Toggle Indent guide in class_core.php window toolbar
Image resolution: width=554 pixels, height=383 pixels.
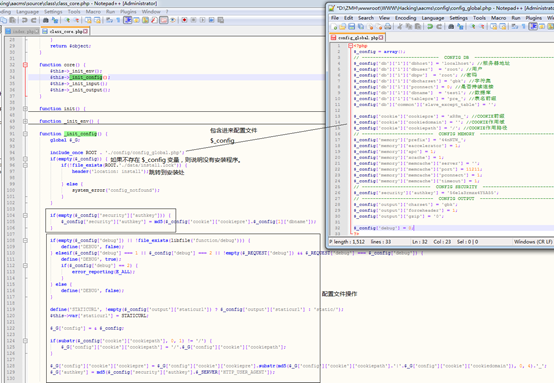[128, 20]
